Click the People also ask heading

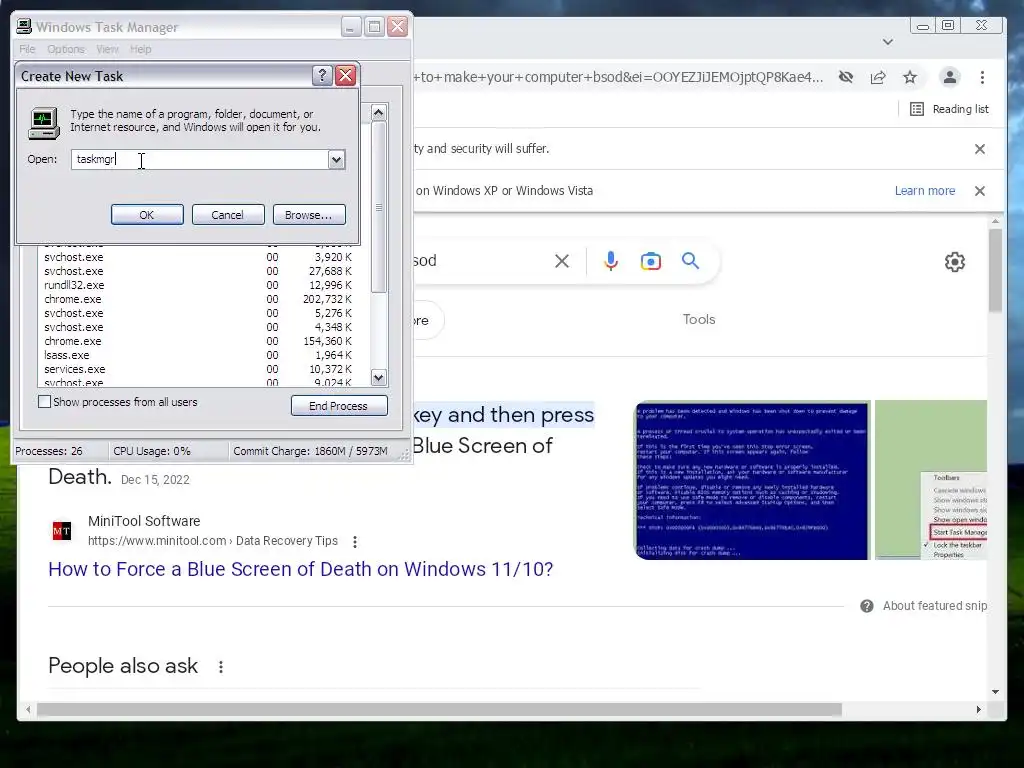[x=123, y=665]
